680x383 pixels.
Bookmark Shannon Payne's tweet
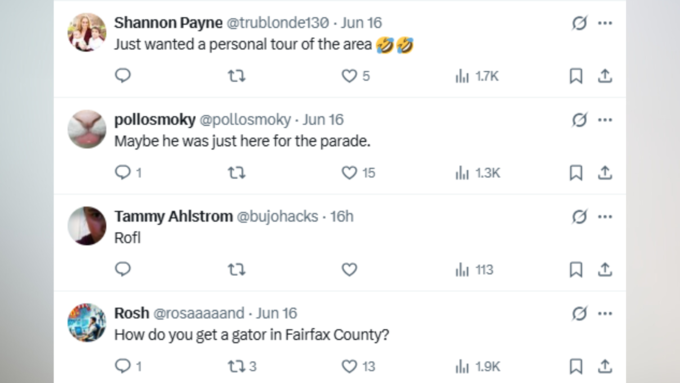[575, 76]
